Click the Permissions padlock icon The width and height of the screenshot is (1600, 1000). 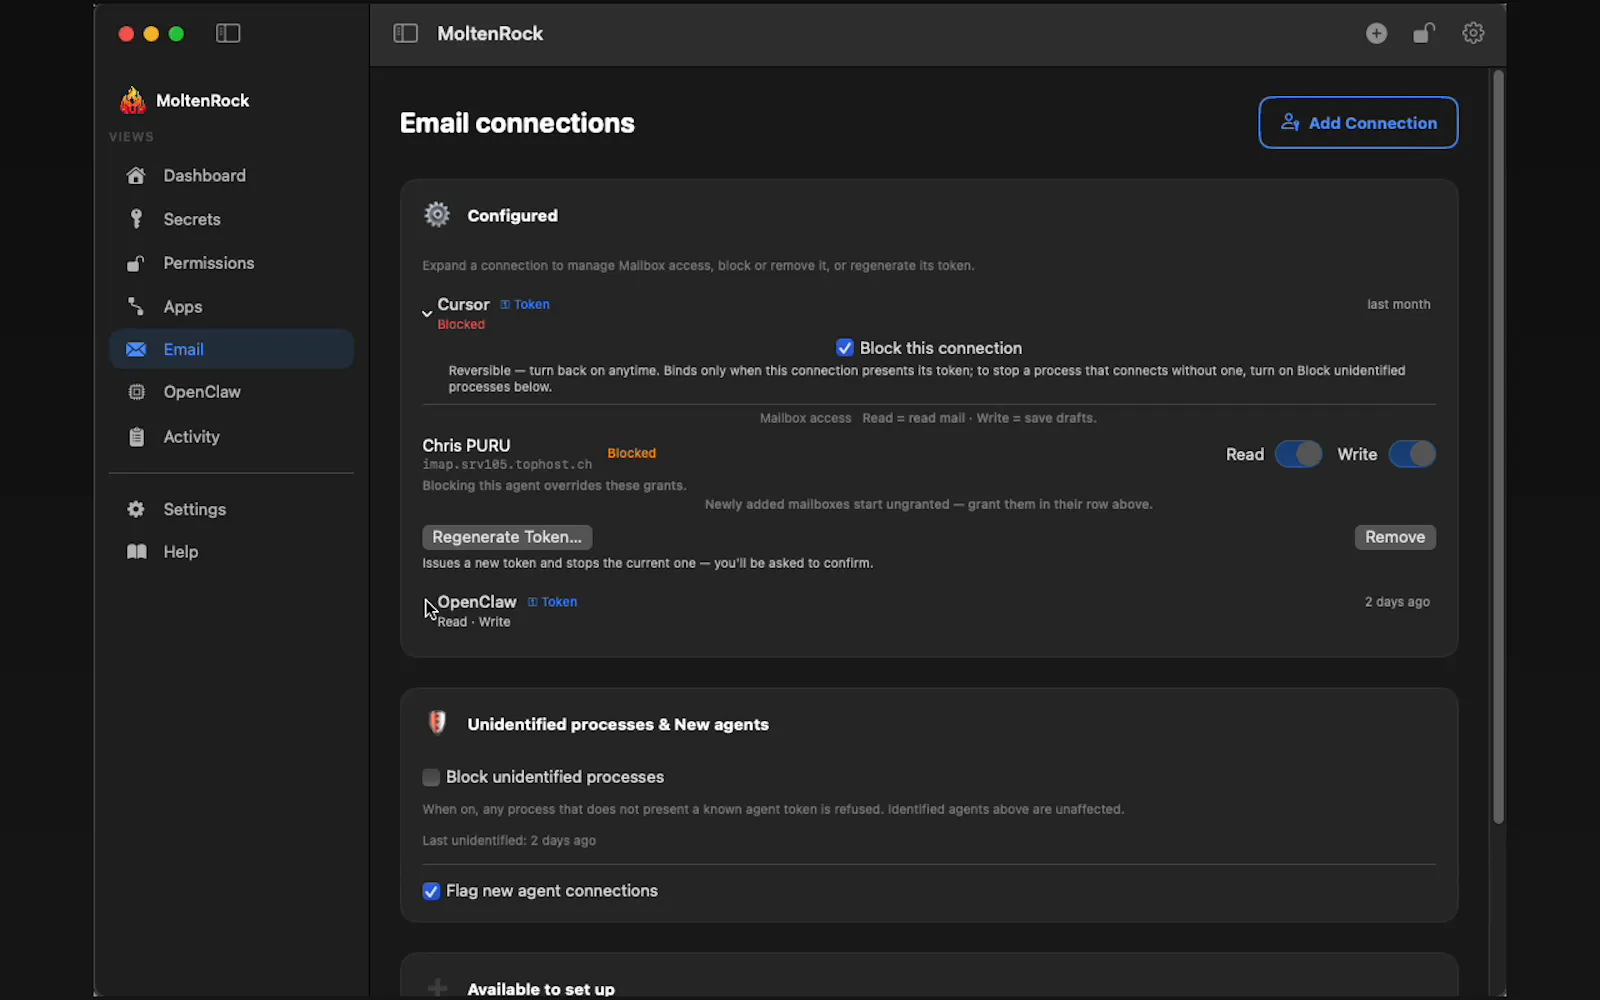tap(136, 263)
